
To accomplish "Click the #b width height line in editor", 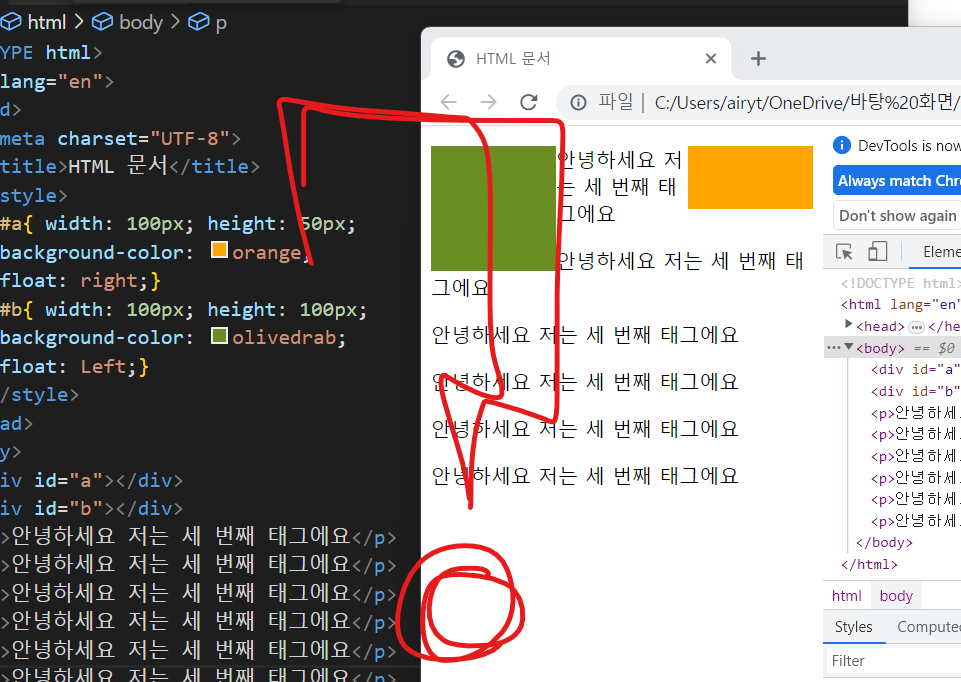I will (x=183, y=309).
